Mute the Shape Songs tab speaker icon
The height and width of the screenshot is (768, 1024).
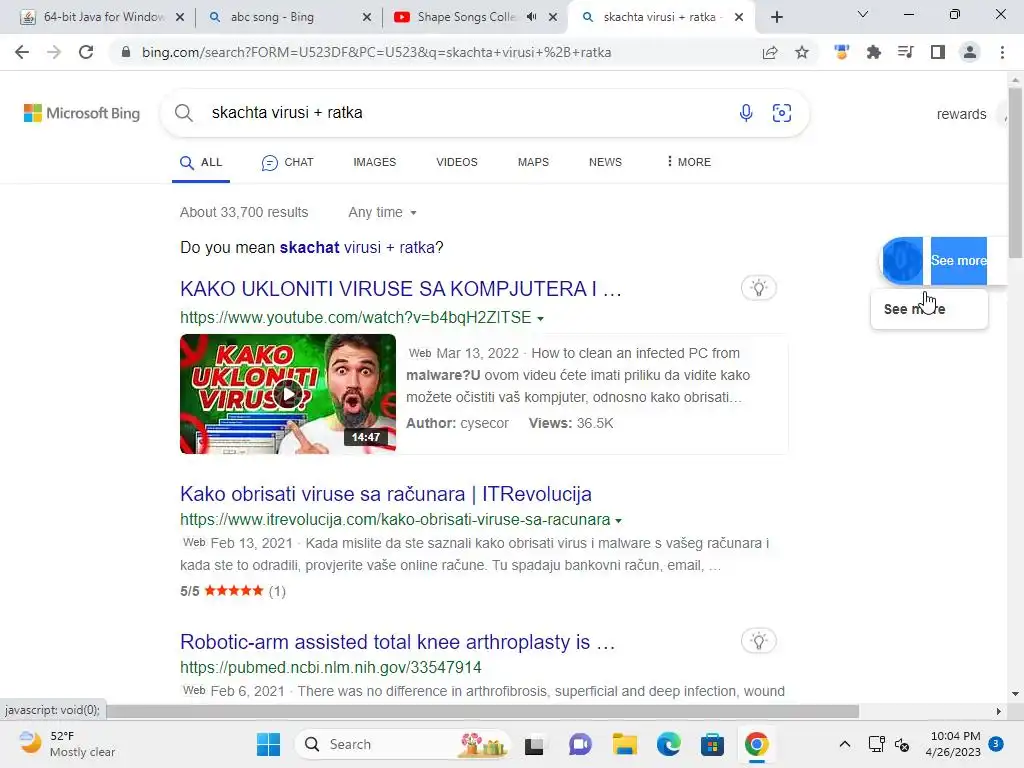click(x=532, y=17)
